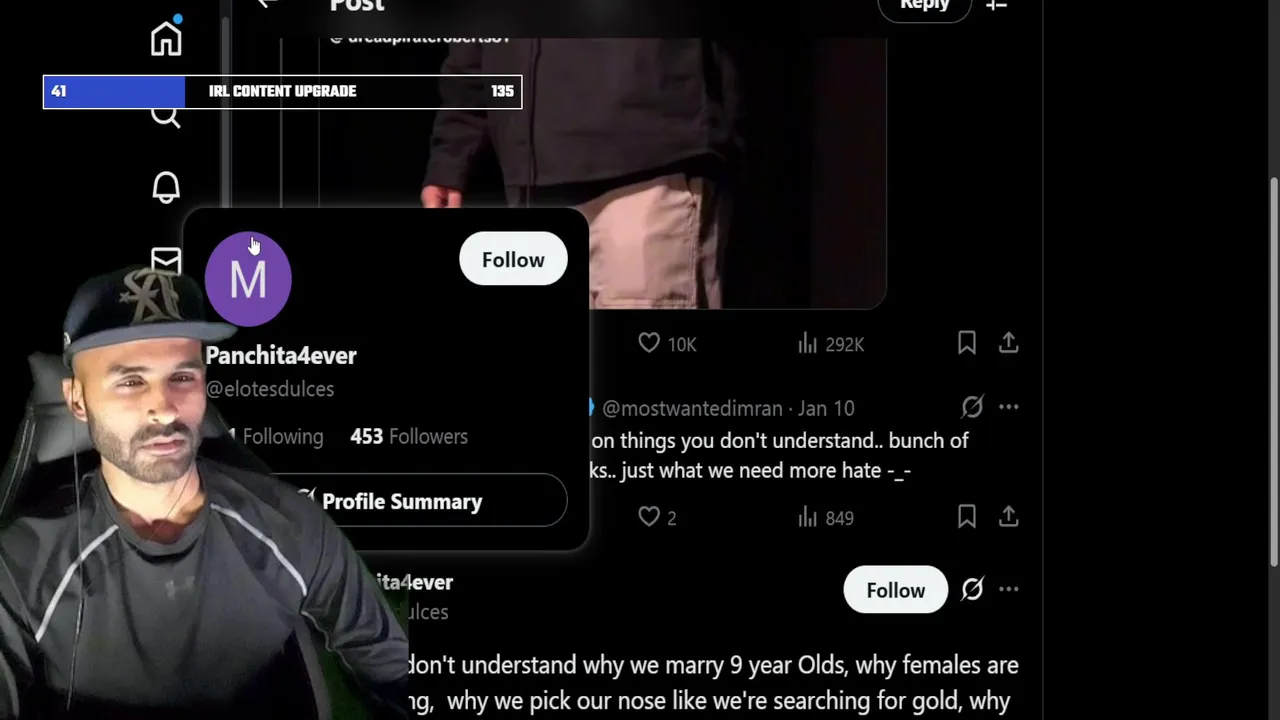Click the purple M profile avatar
This screenshot has width=1280, height=720.
tap(248, 279)
